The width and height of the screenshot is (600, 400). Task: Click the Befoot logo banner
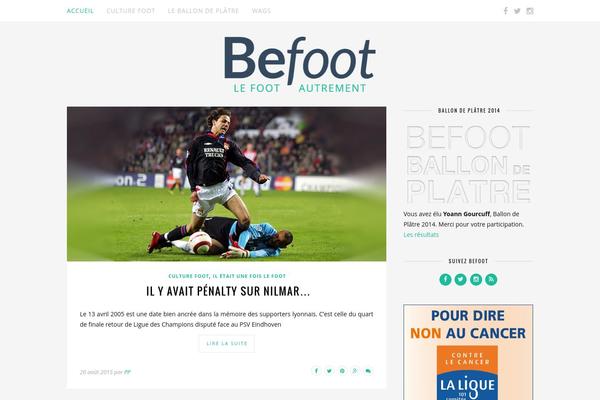300,65
